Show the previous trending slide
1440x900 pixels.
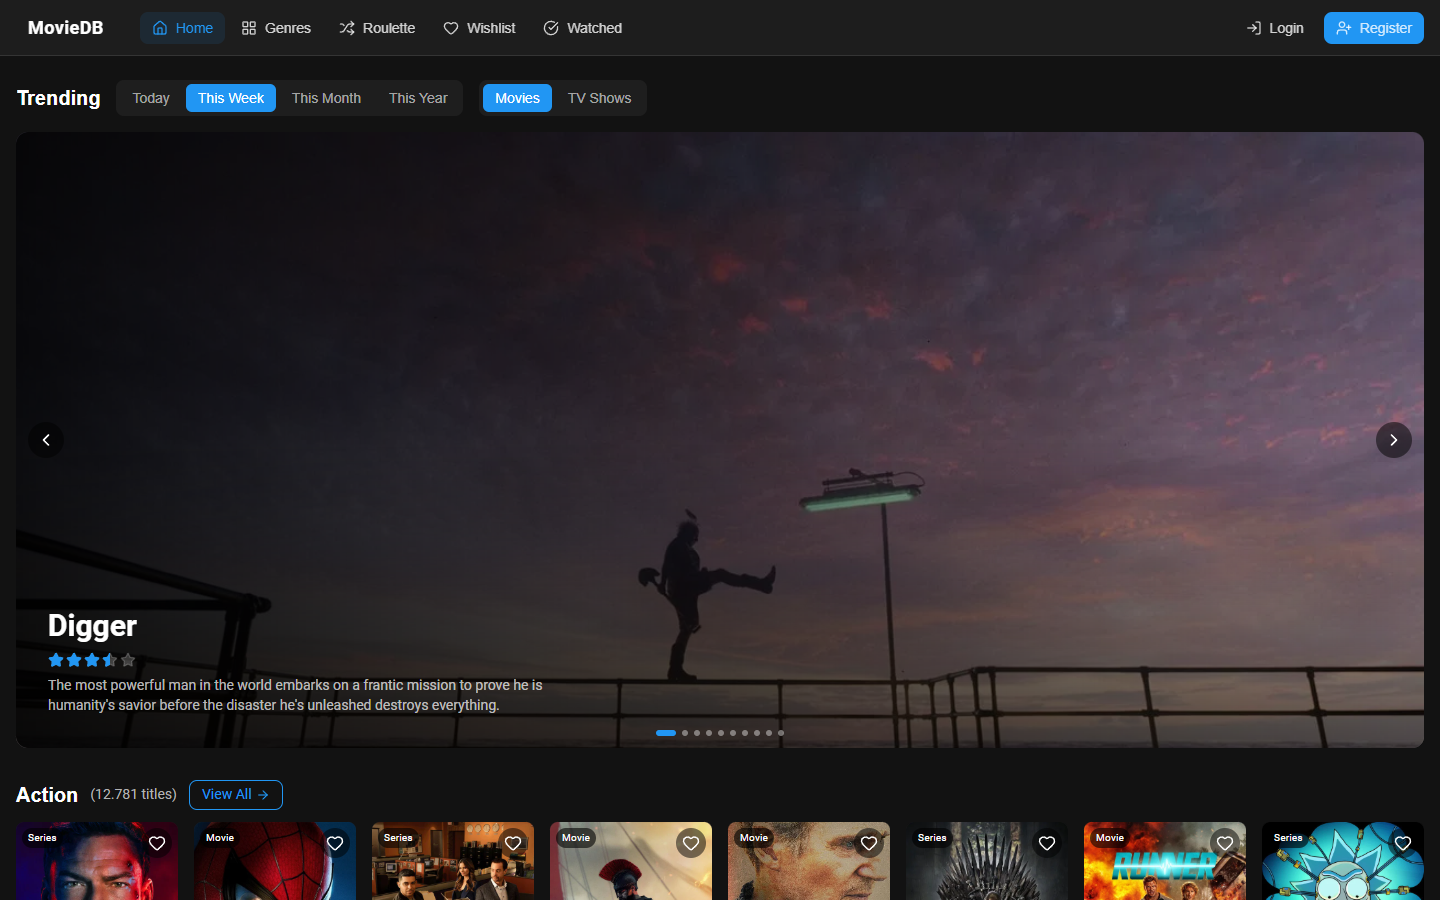(46, 440)
